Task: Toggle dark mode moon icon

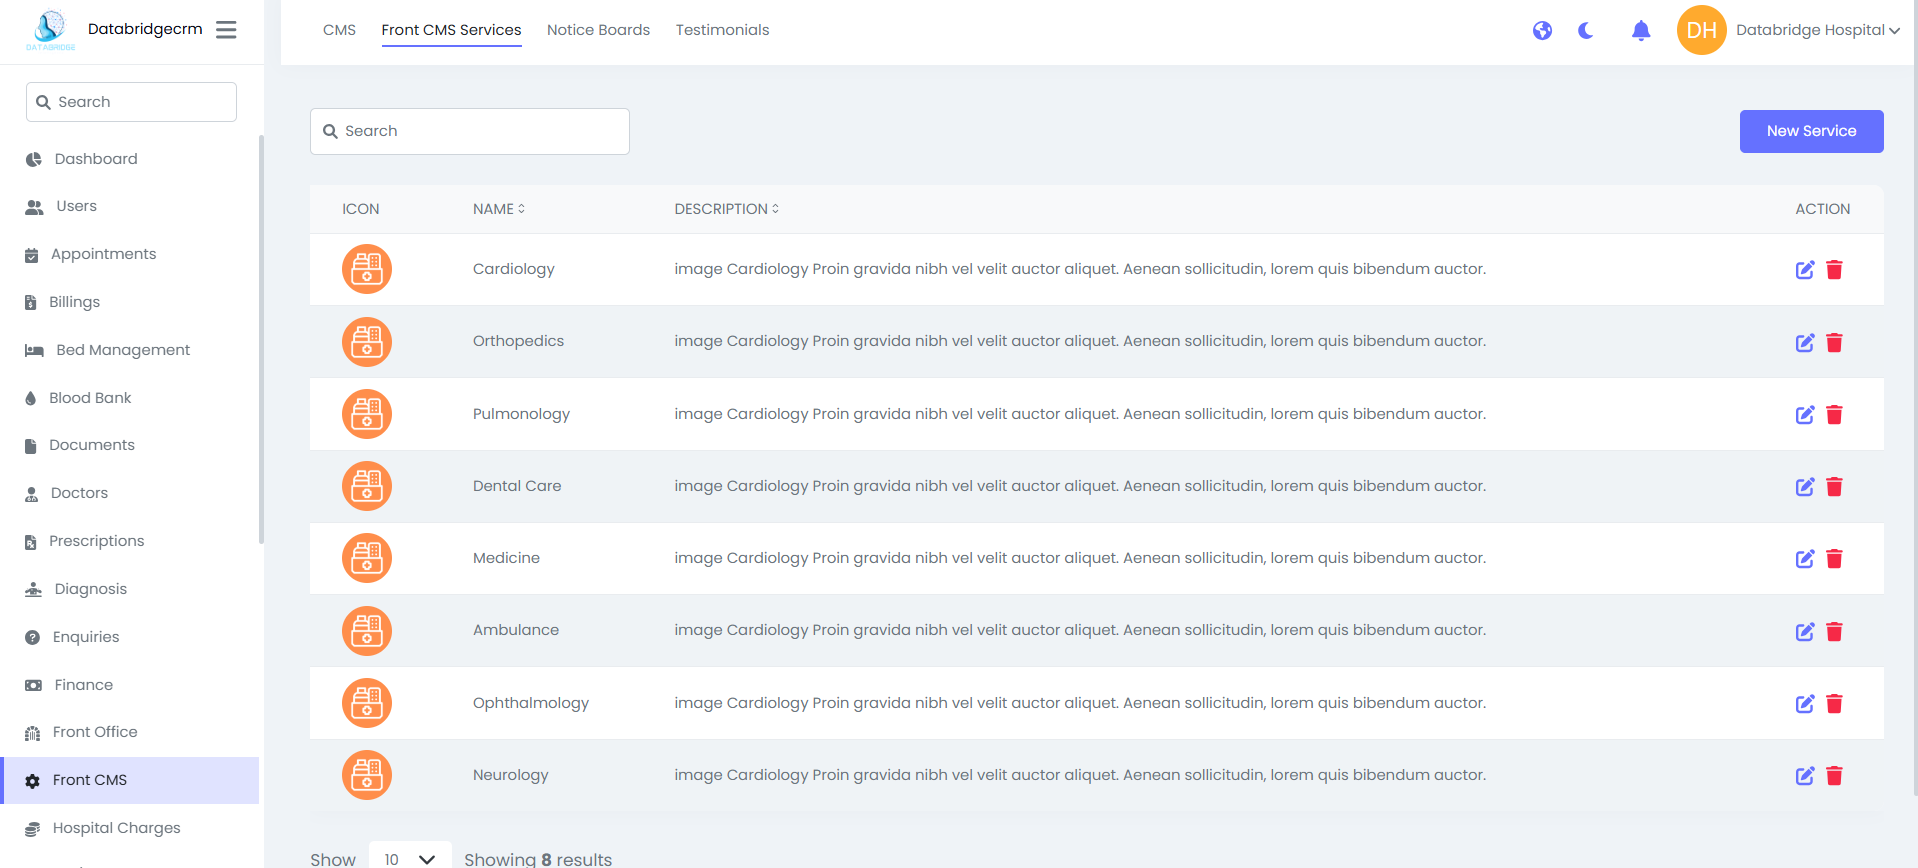Action: (x=1586, y=31)
